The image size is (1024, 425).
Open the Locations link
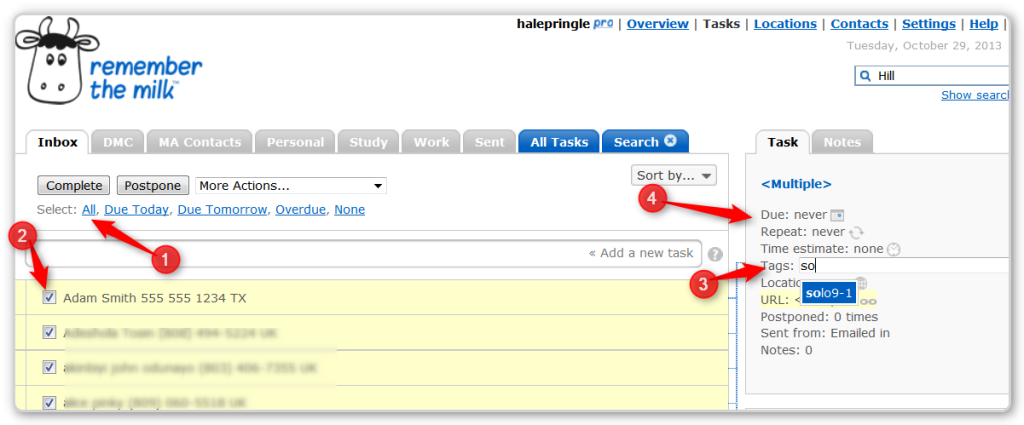(785, 24)
